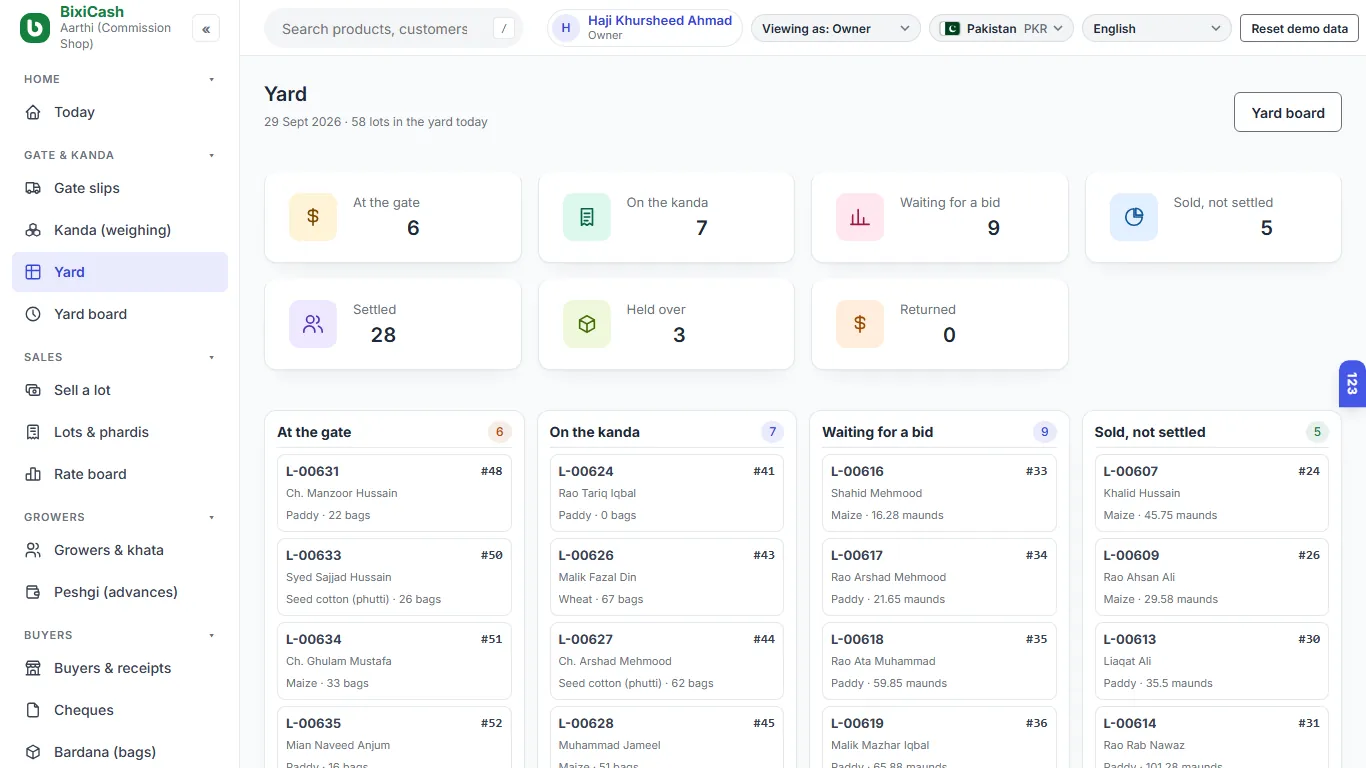This screenshot has width=1366, height=768.
Task: Open lot card L-00624 Rao Tariq Iqbal
Action: click(667, 493)
